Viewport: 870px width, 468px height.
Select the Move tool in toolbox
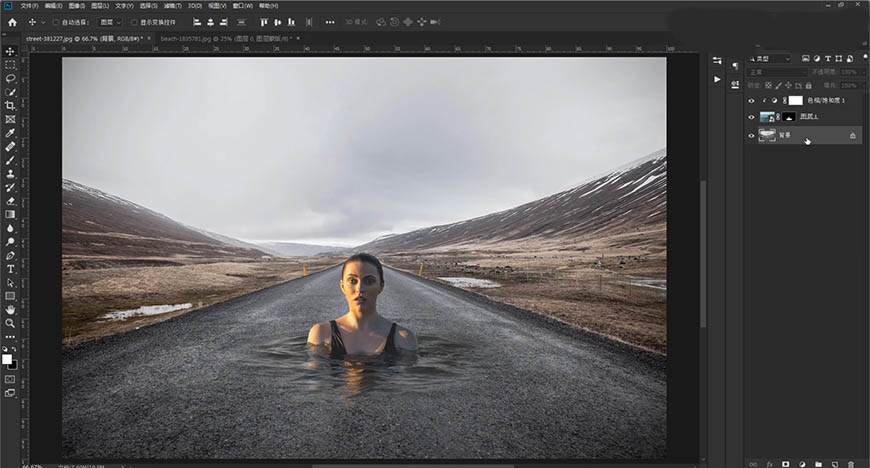point(10,51)
